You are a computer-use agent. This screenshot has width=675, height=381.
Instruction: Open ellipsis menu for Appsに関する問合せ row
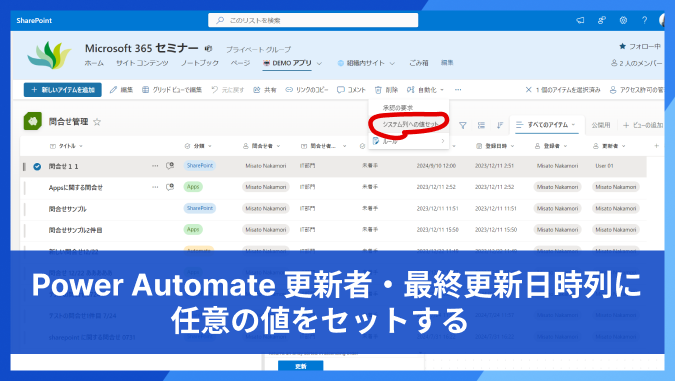tap(155, 187)
